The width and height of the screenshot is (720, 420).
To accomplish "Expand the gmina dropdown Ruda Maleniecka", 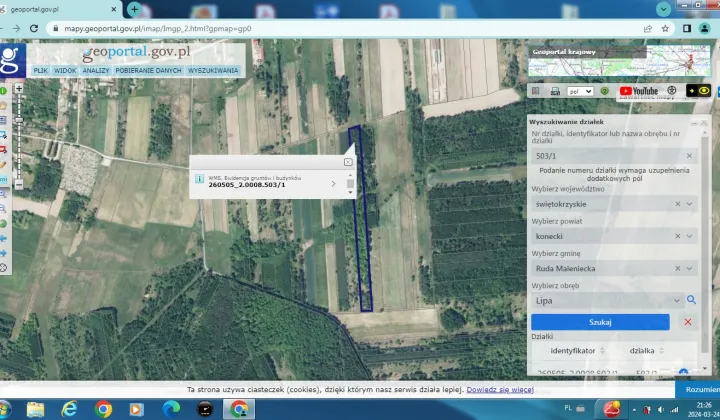I will click(690, 268).
